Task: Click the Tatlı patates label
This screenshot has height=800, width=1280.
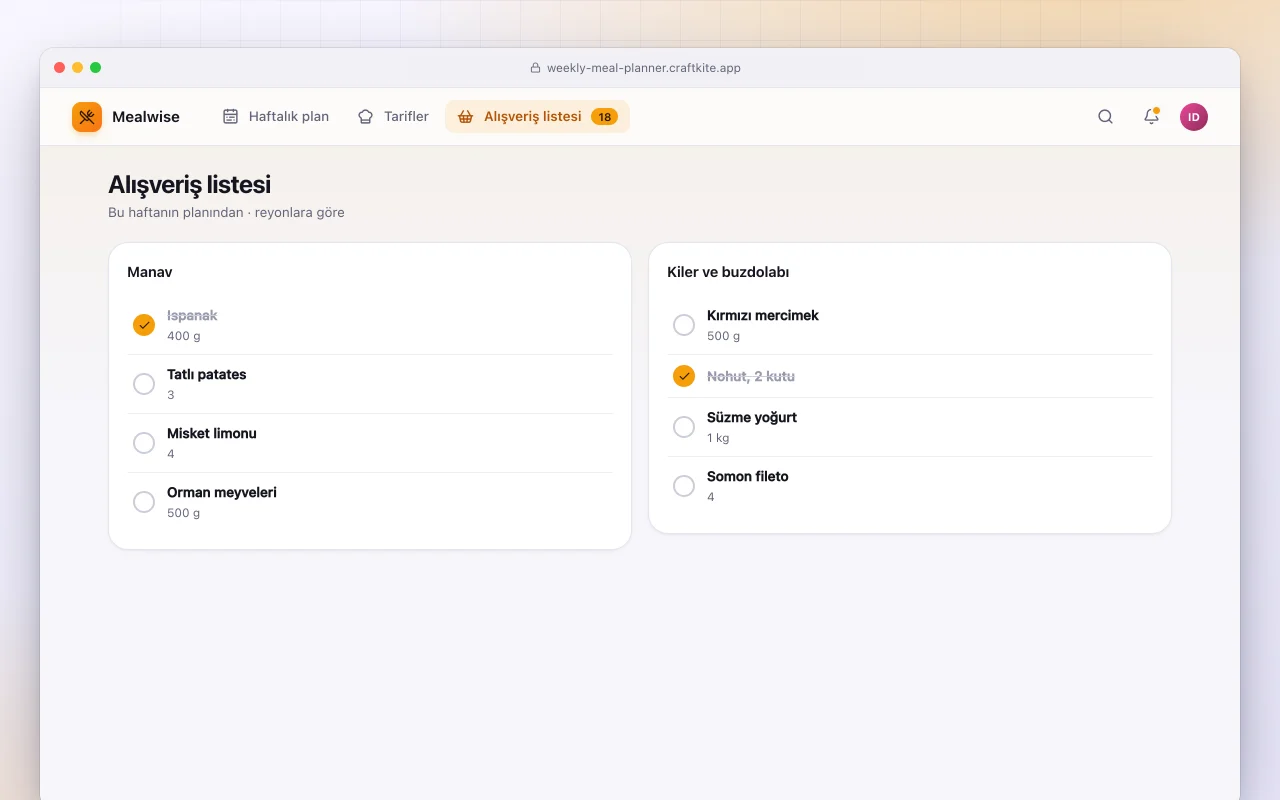Action: [207, 374]
